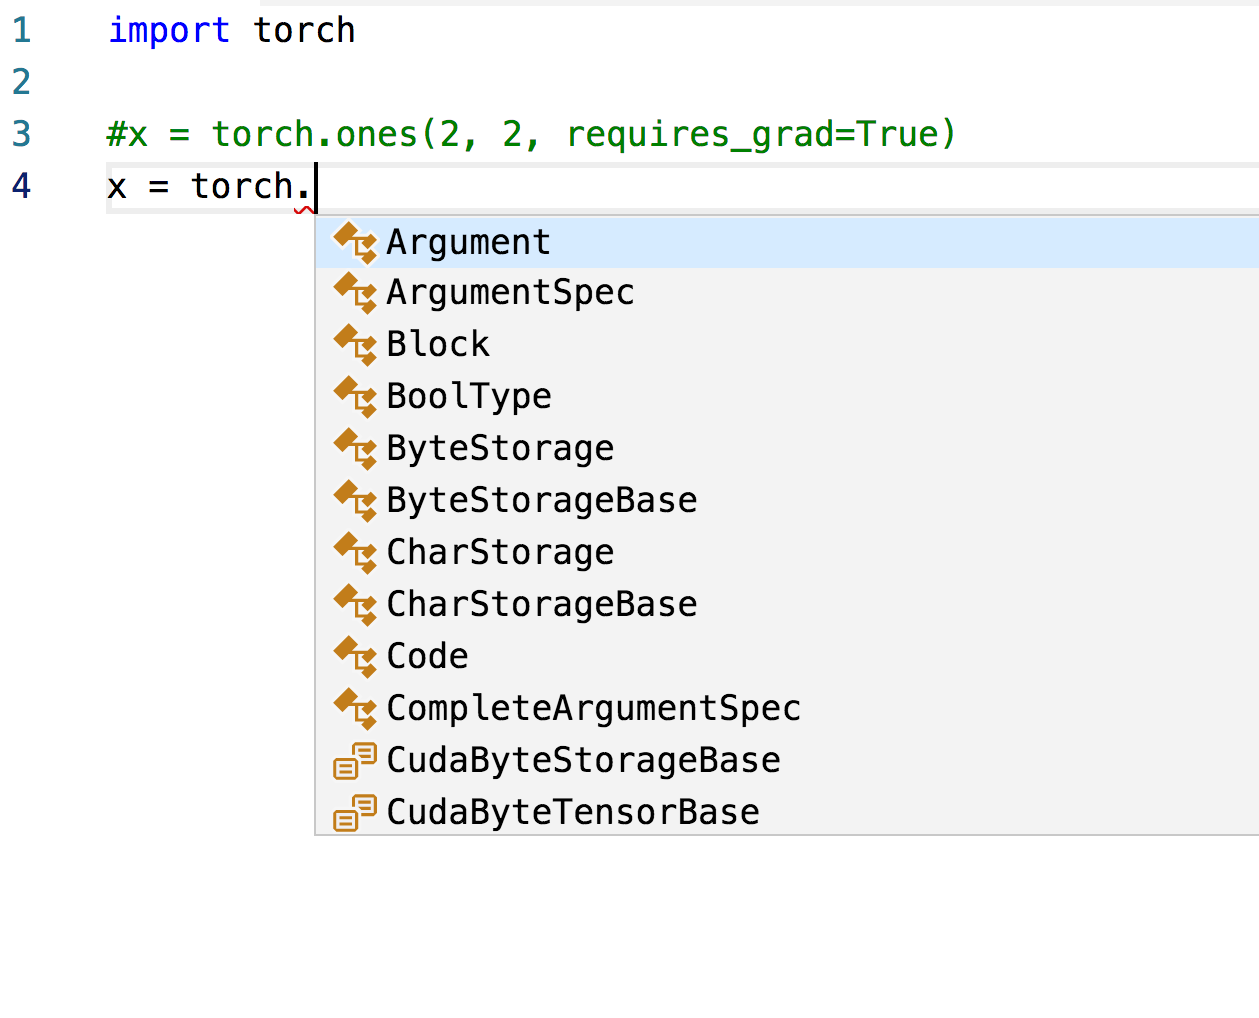Click the commented torch.ones code line
This screenshot has width=1259, height=1018.
[531, 134]
